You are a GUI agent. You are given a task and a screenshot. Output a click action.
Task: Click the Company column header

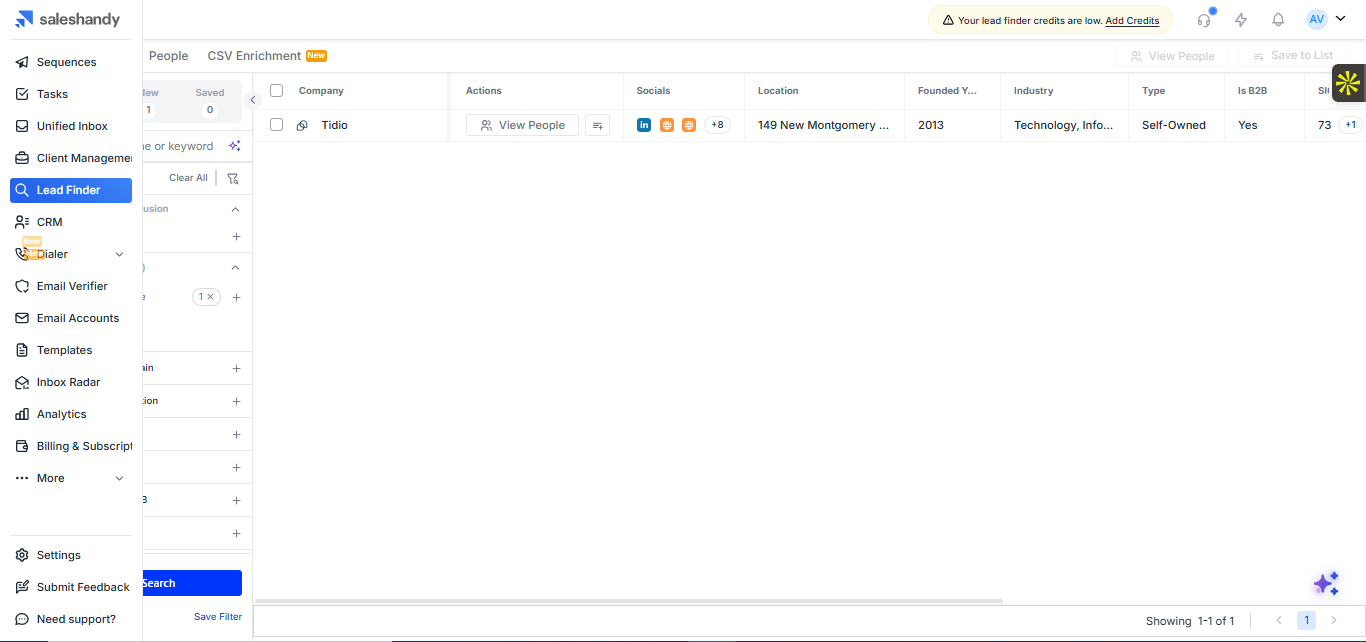(321, 91)
